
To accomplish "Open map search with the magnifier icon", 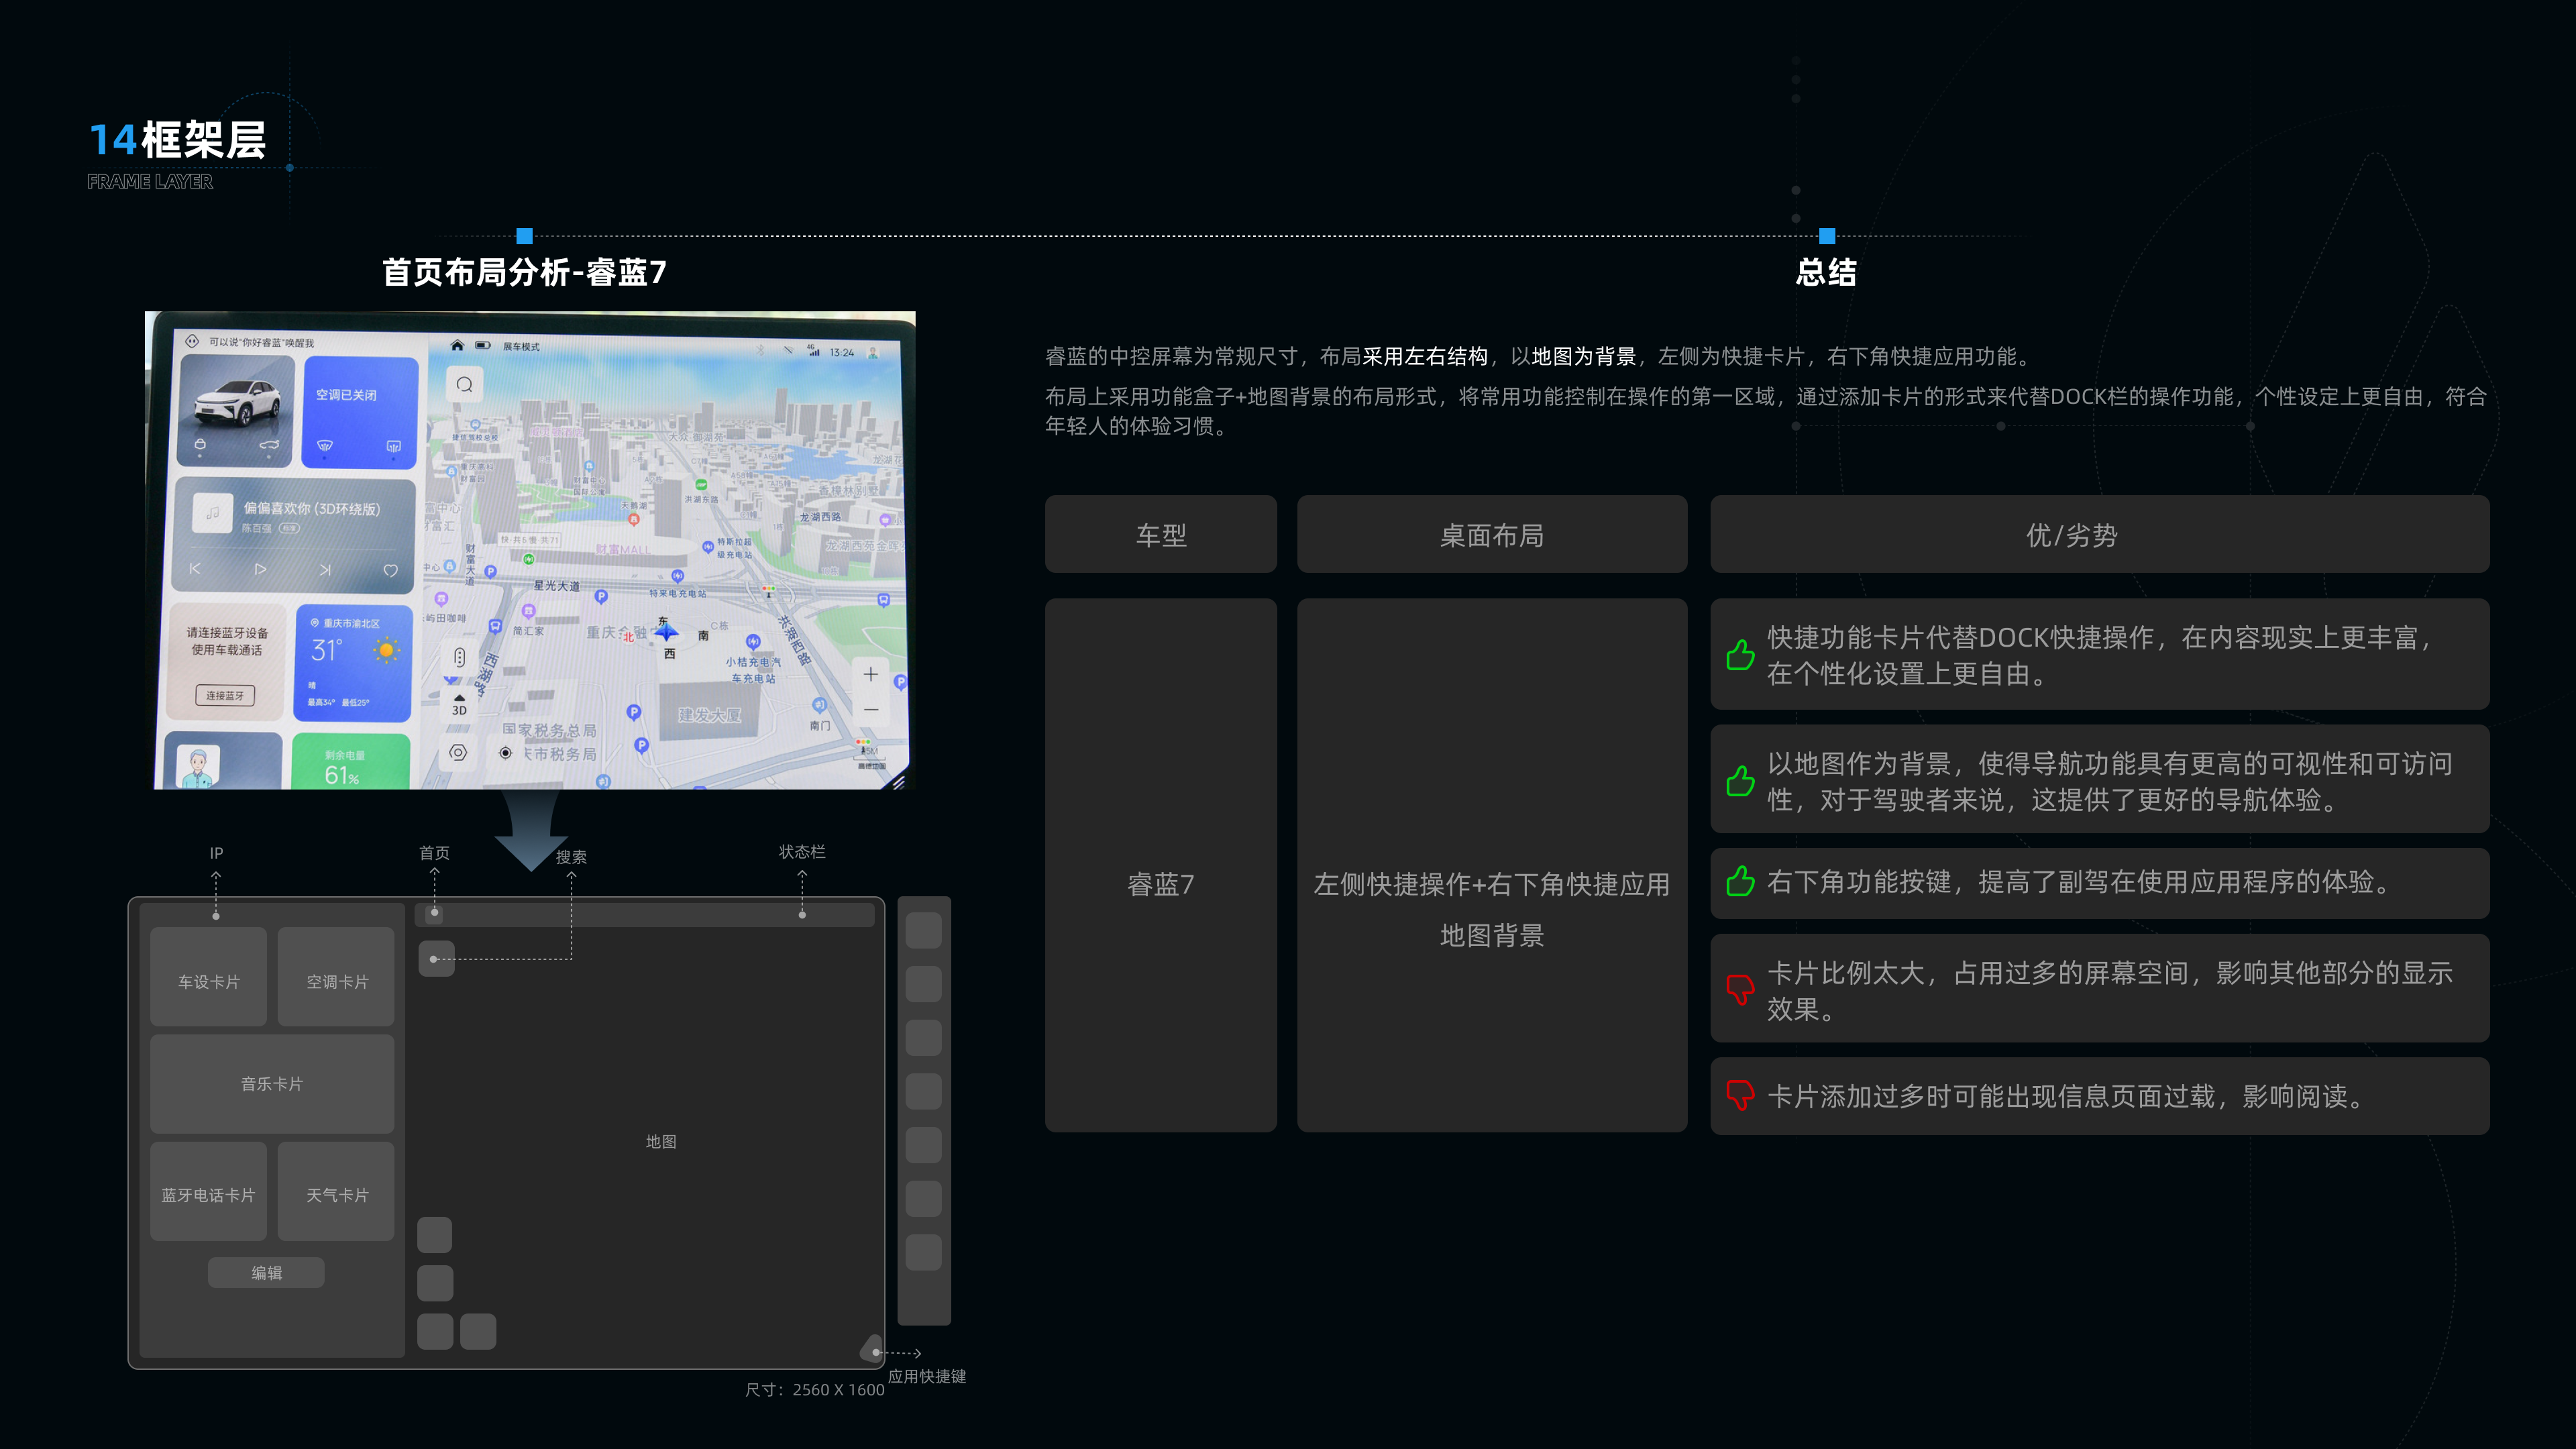I will (x=466, y=385).
